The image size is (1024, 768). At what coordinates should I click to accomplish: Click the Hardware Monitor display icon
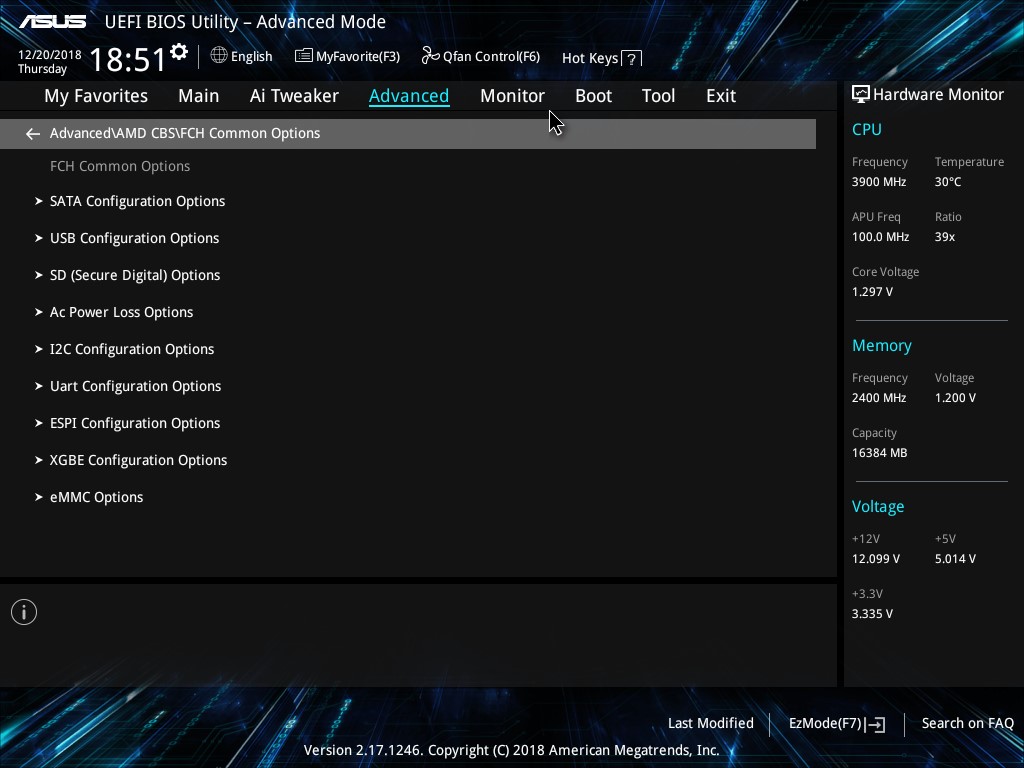(861, 94)
